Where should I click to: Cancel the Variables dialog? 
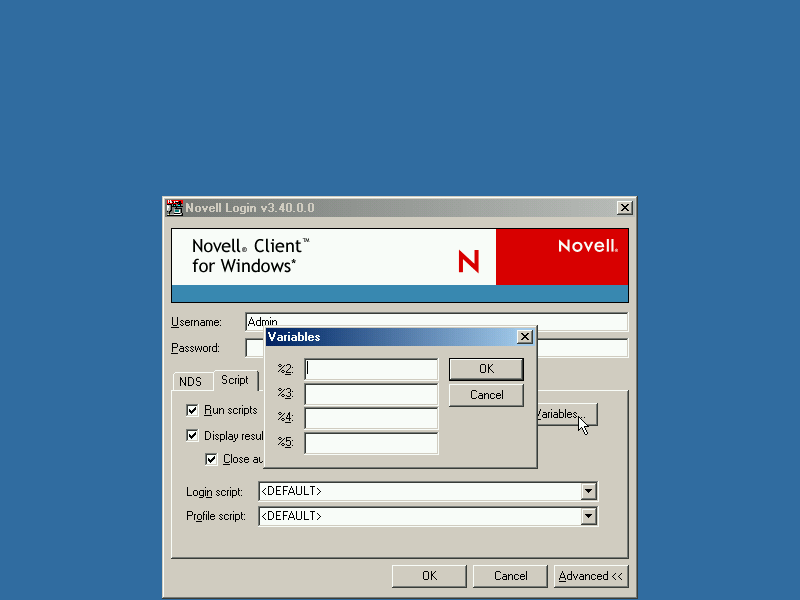[486, 395]
